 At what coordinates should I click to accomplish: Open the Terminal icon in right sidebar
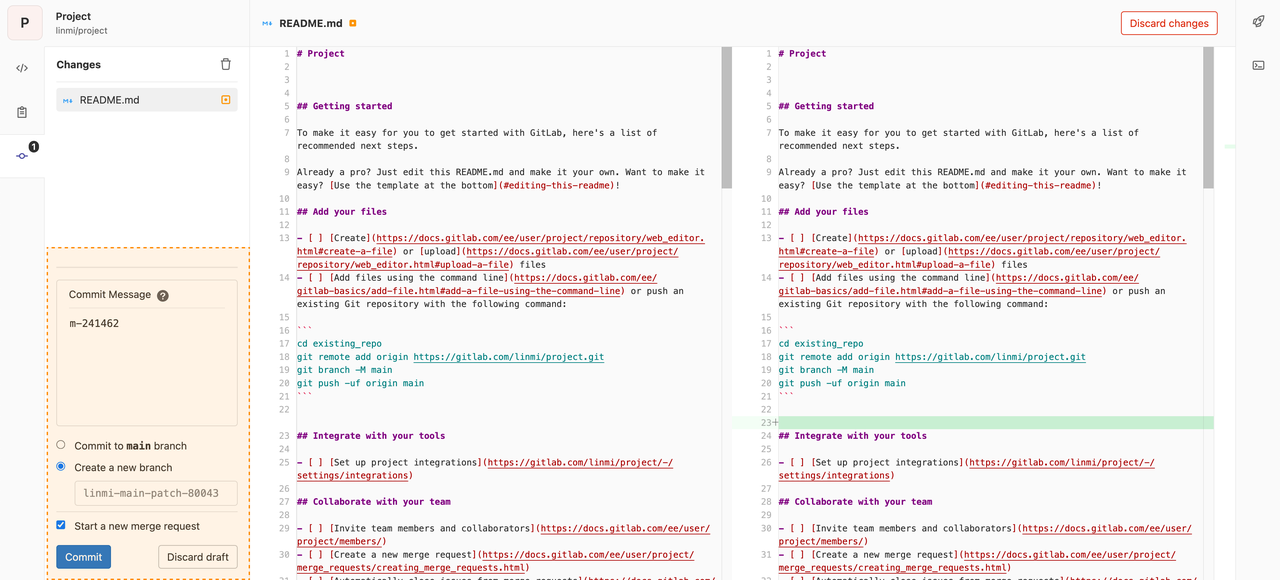coord(1258,65)
